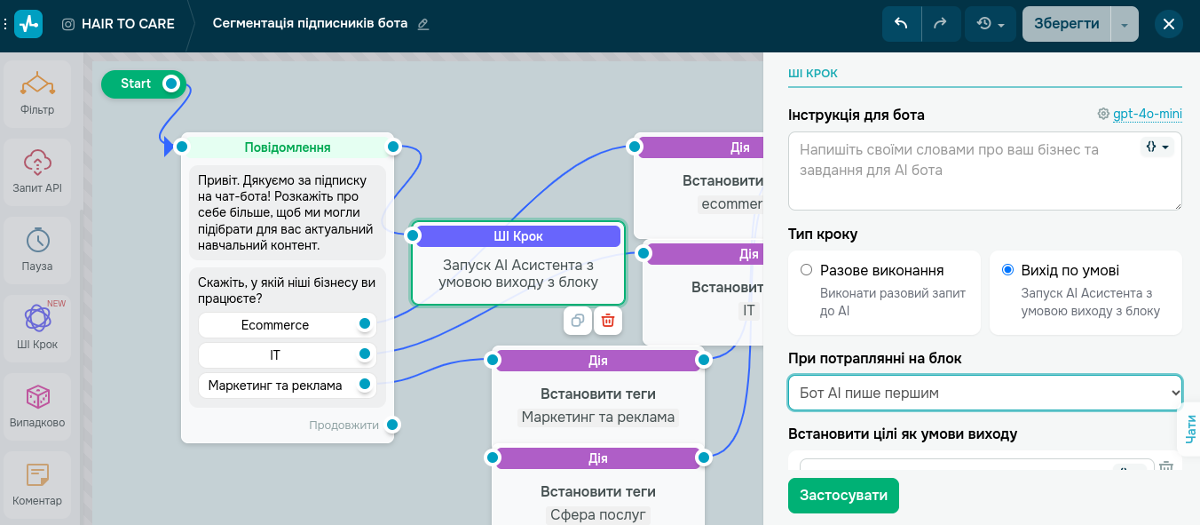Close the flow editor
The image size is (1200, 525).
click(1168, 23)
